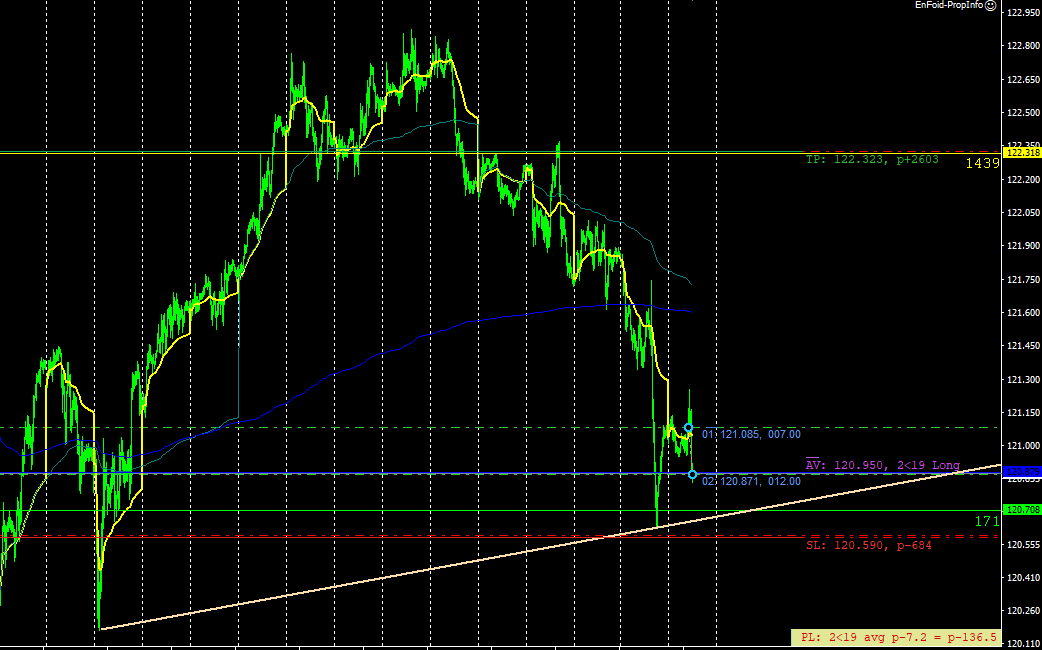Select the TP: 122.323, p+2603 label
Viewport: 1042px width, 650px height.
coord(872,160)
